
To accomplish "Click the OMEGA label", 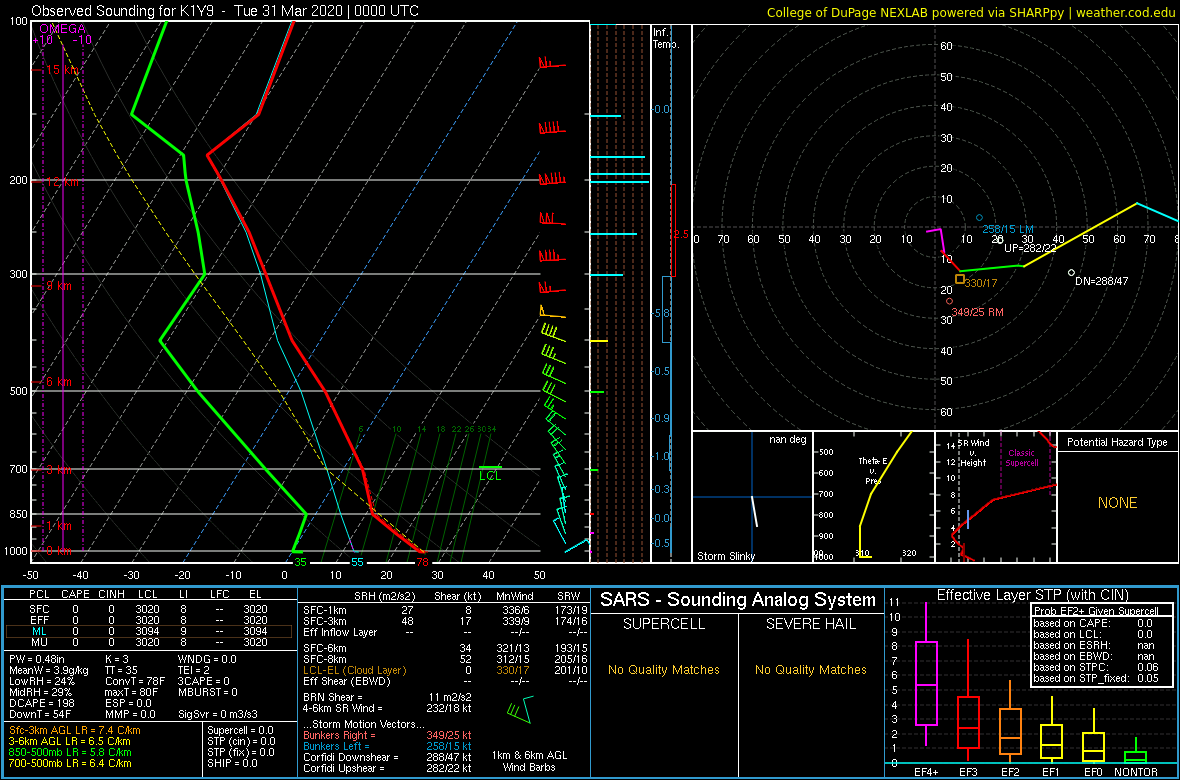I will (x=62, y=29).
